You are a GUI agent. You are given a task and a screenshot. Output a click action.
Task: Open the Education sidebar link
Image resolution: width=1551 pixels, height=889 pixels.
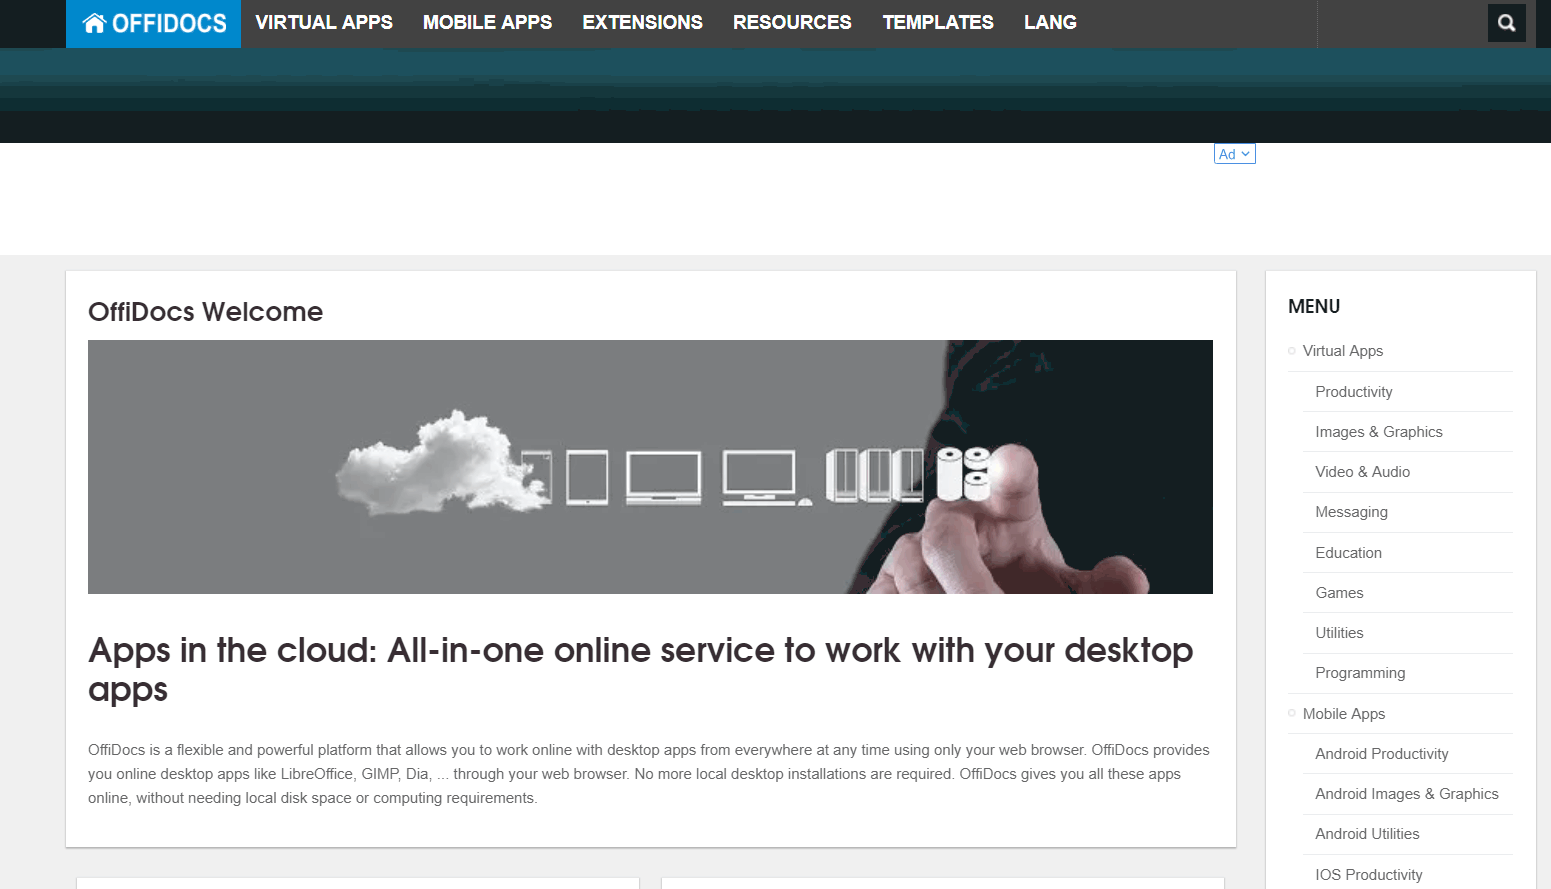[1349, 553]
